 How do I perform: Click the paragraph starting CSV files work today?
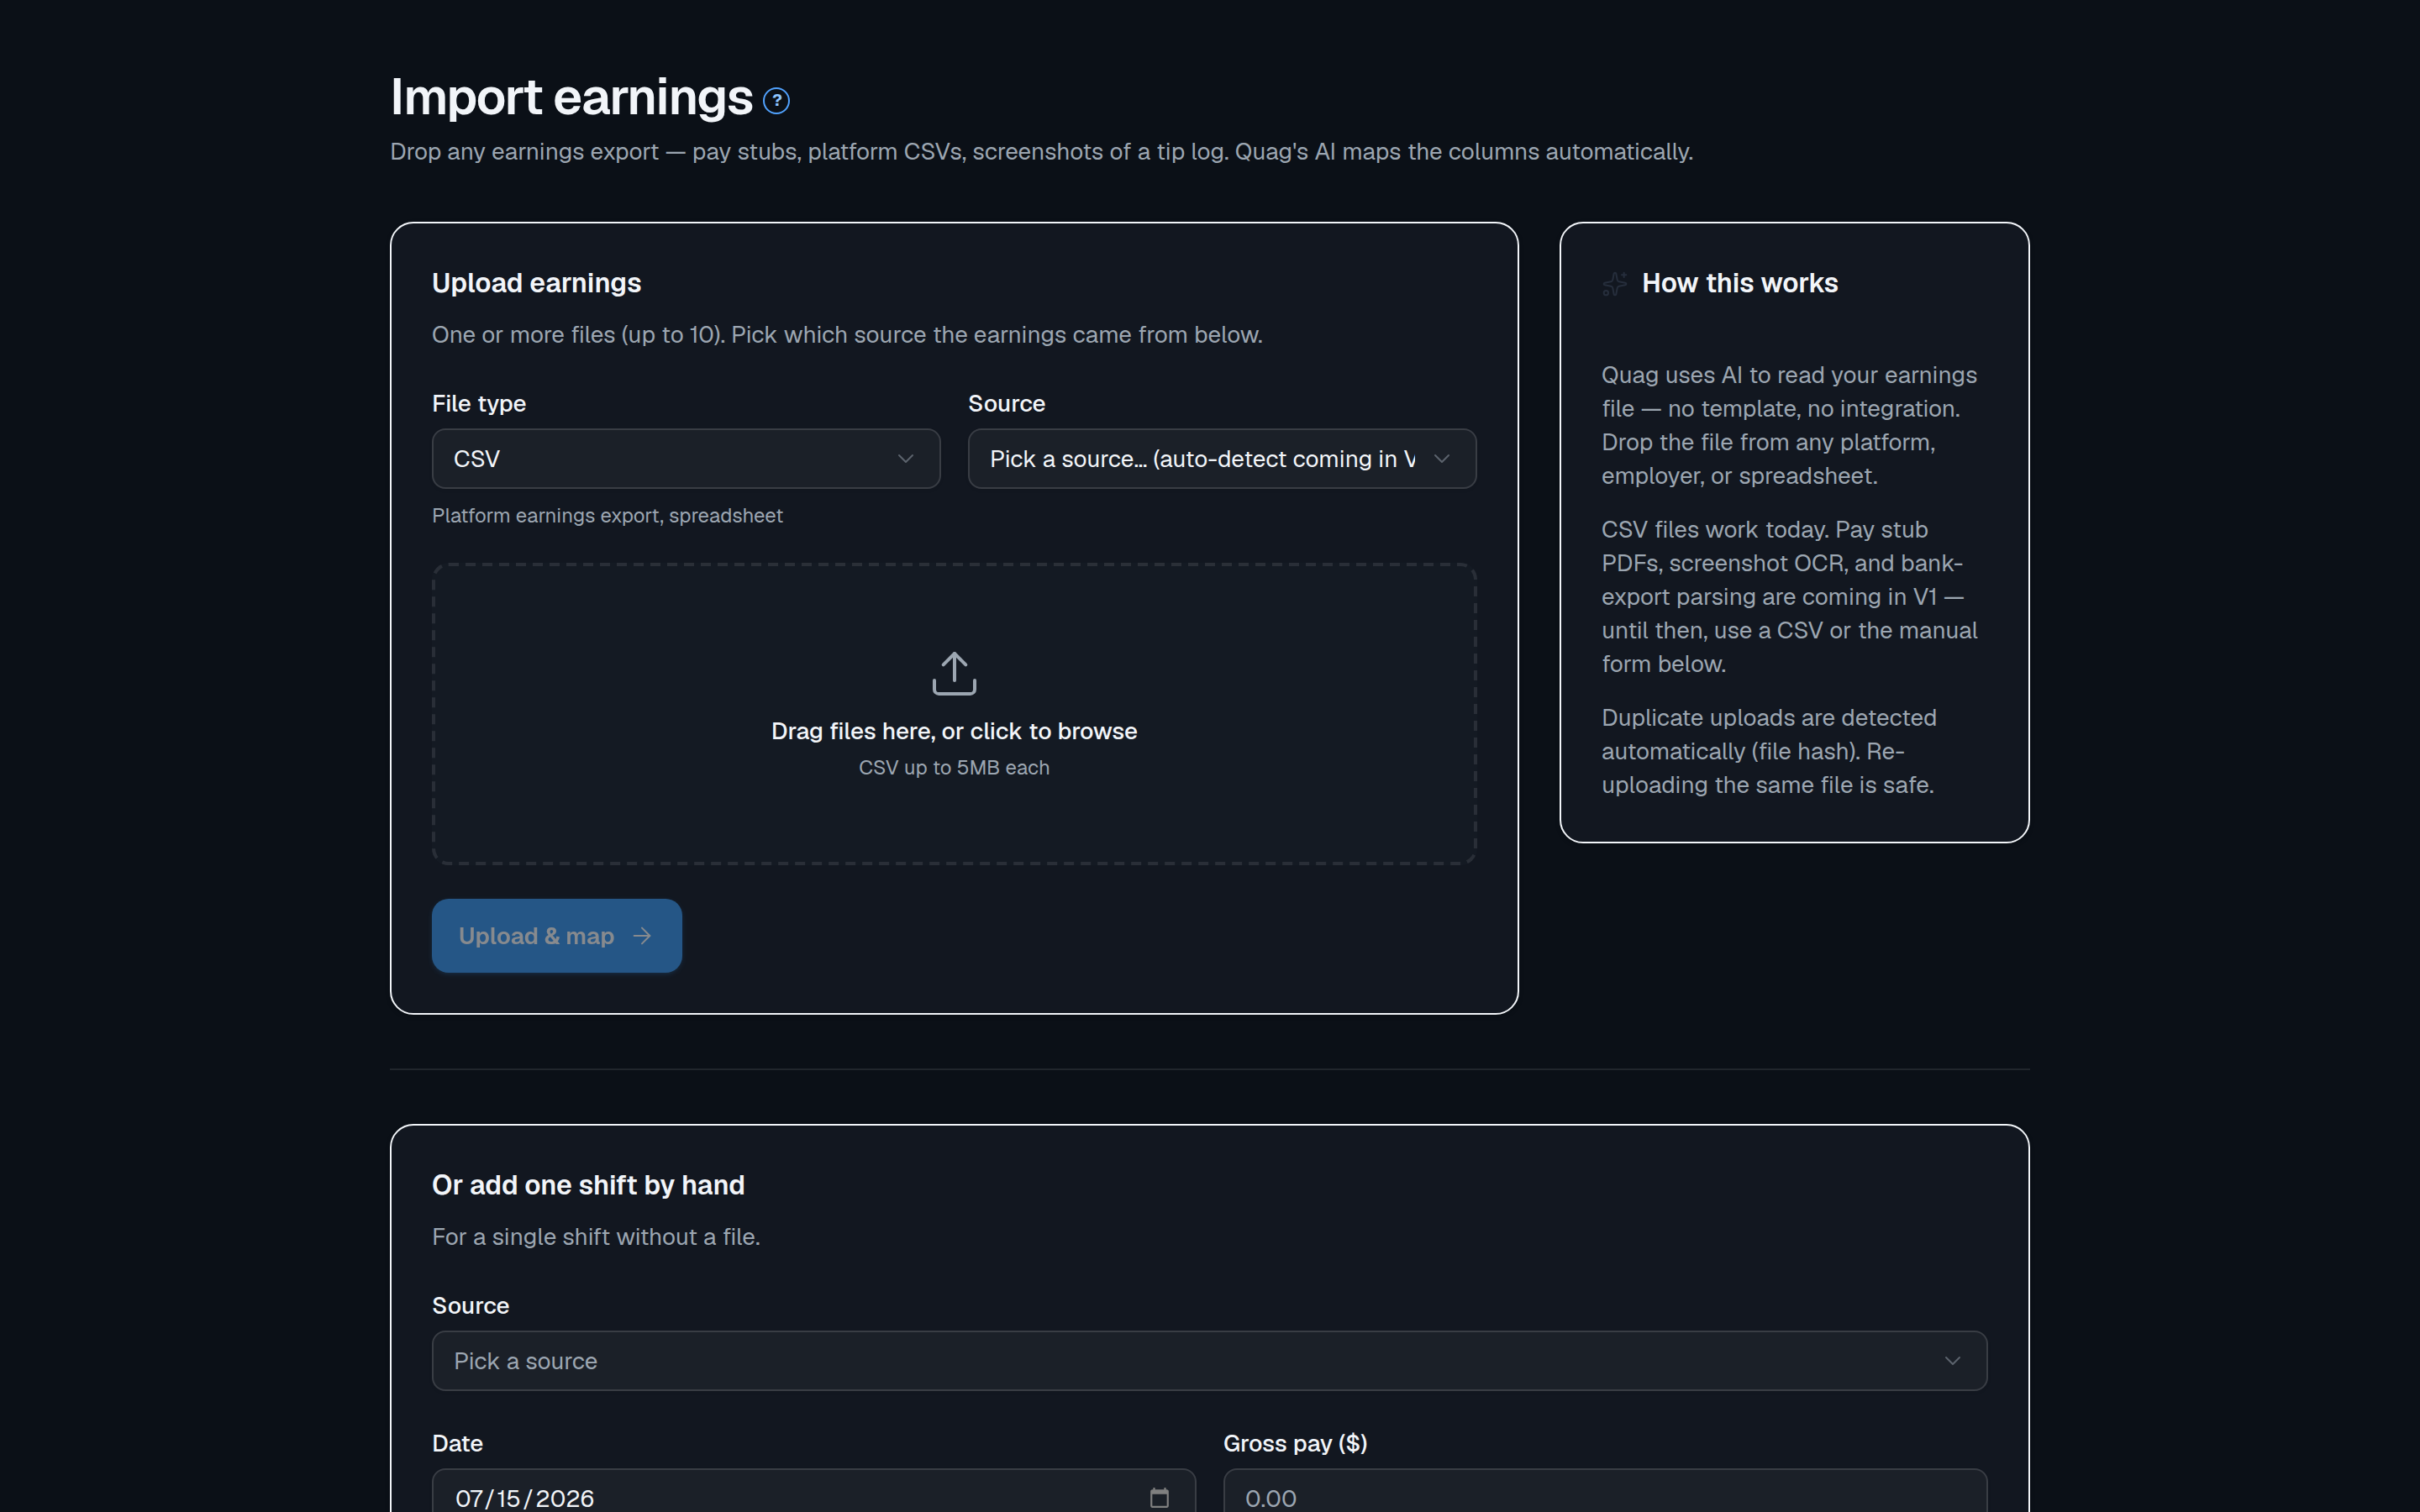(1789, 597)
